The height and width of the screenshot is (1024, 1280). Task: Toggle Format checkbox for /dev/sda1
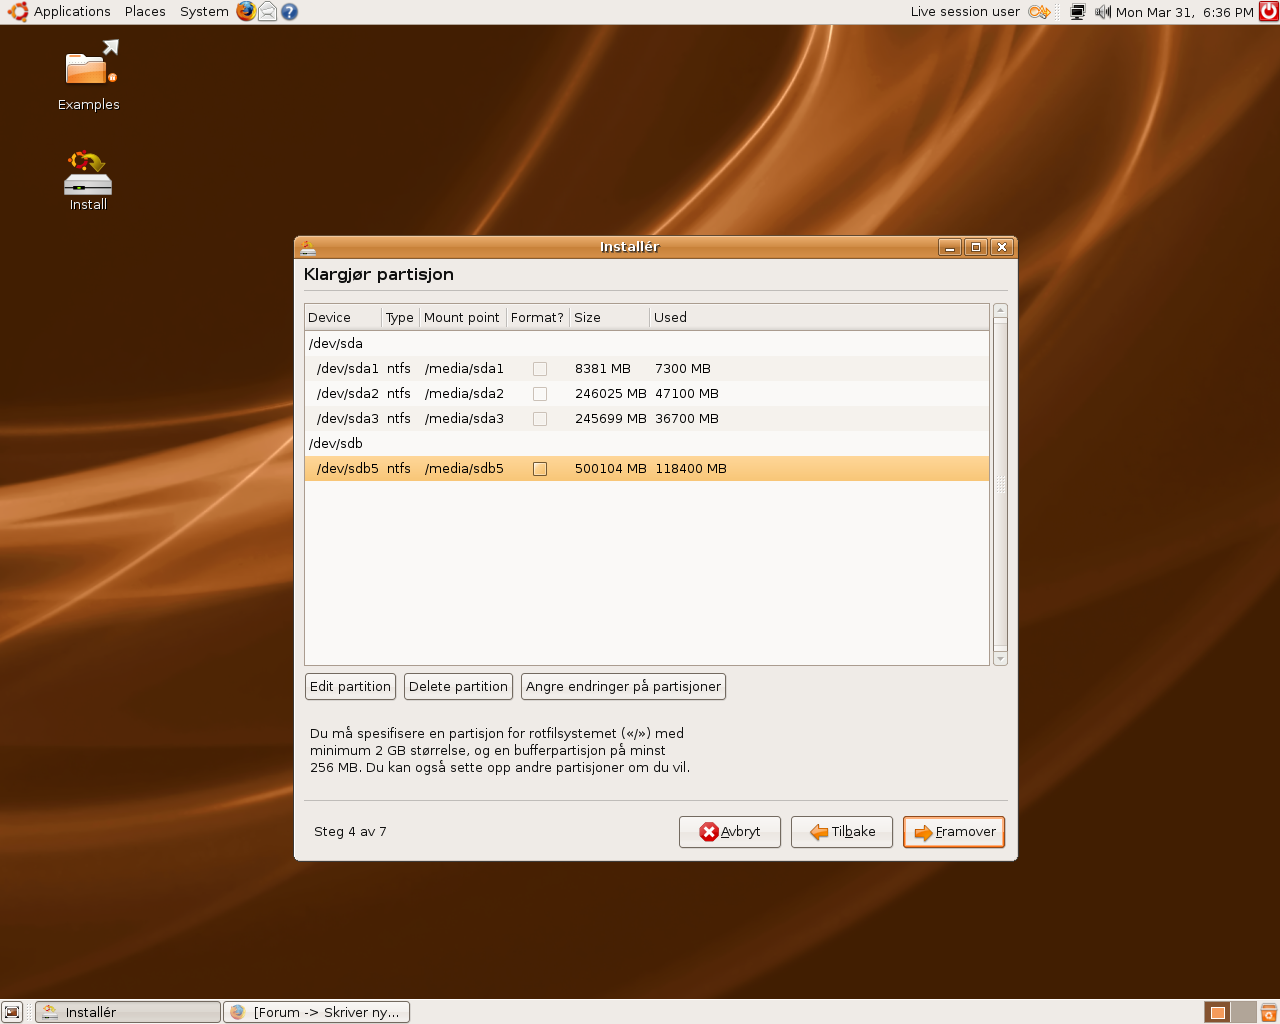(540, 369)
